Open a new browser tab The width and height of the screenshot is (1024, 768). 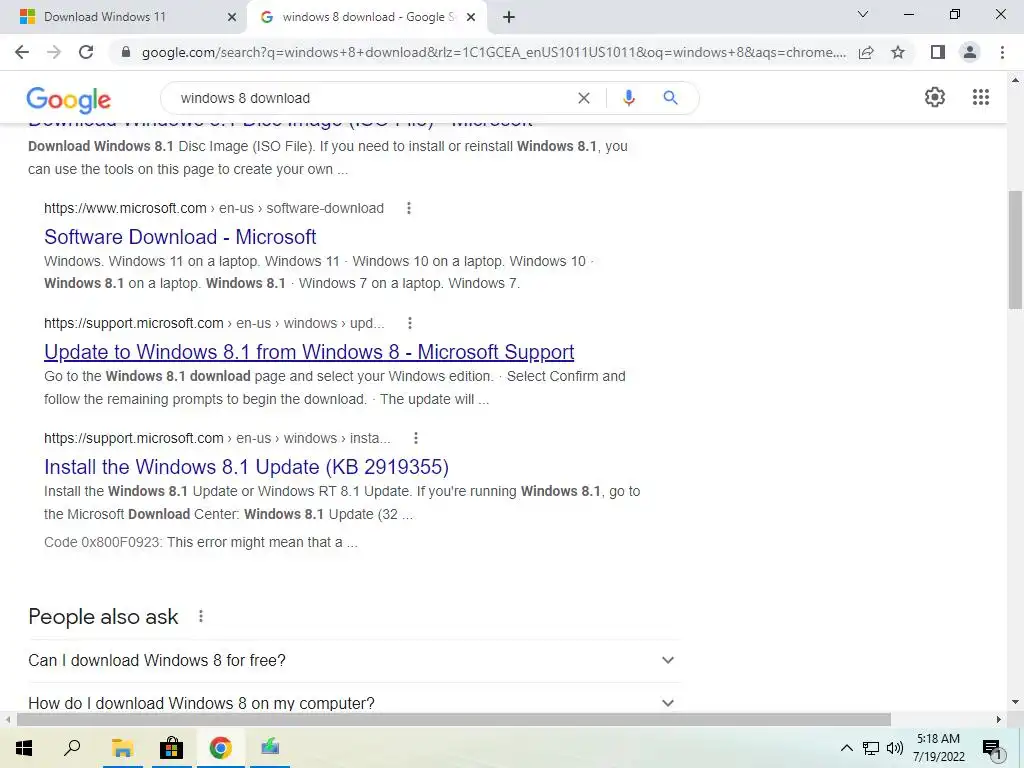tap(509, 18)
